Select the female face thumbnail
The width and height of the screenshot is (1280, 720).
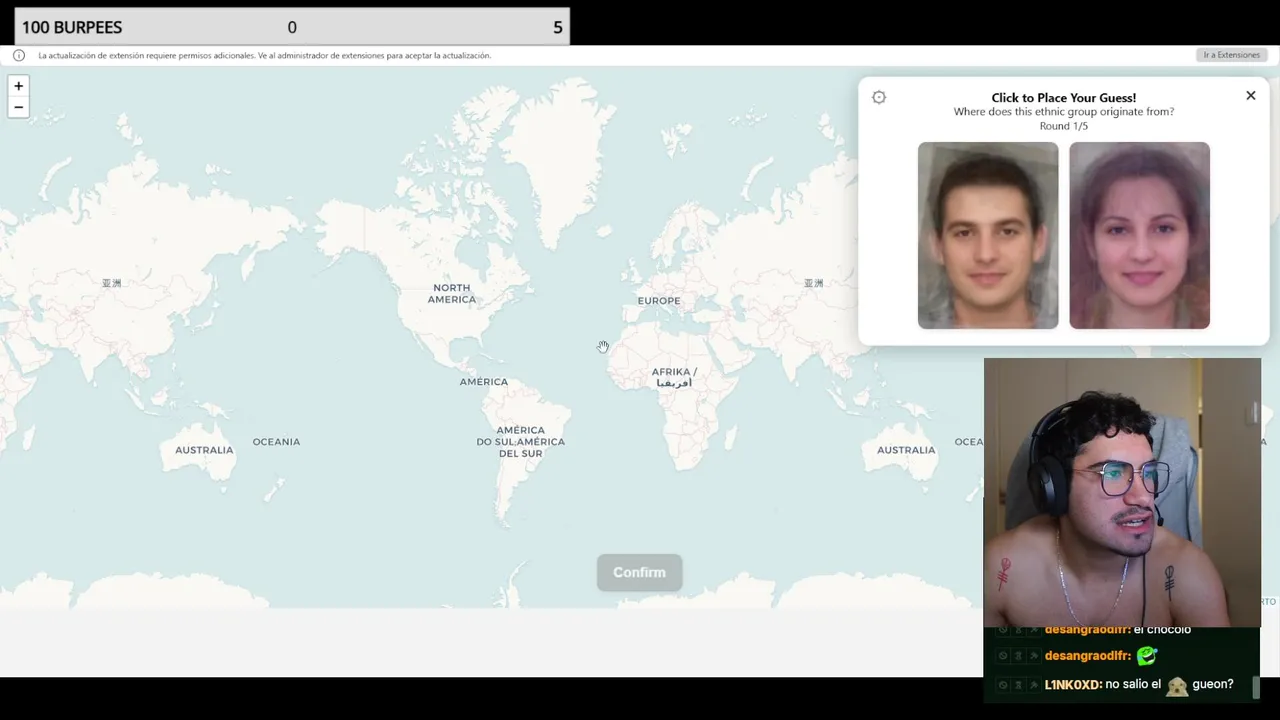click(x=1139, y=235)
